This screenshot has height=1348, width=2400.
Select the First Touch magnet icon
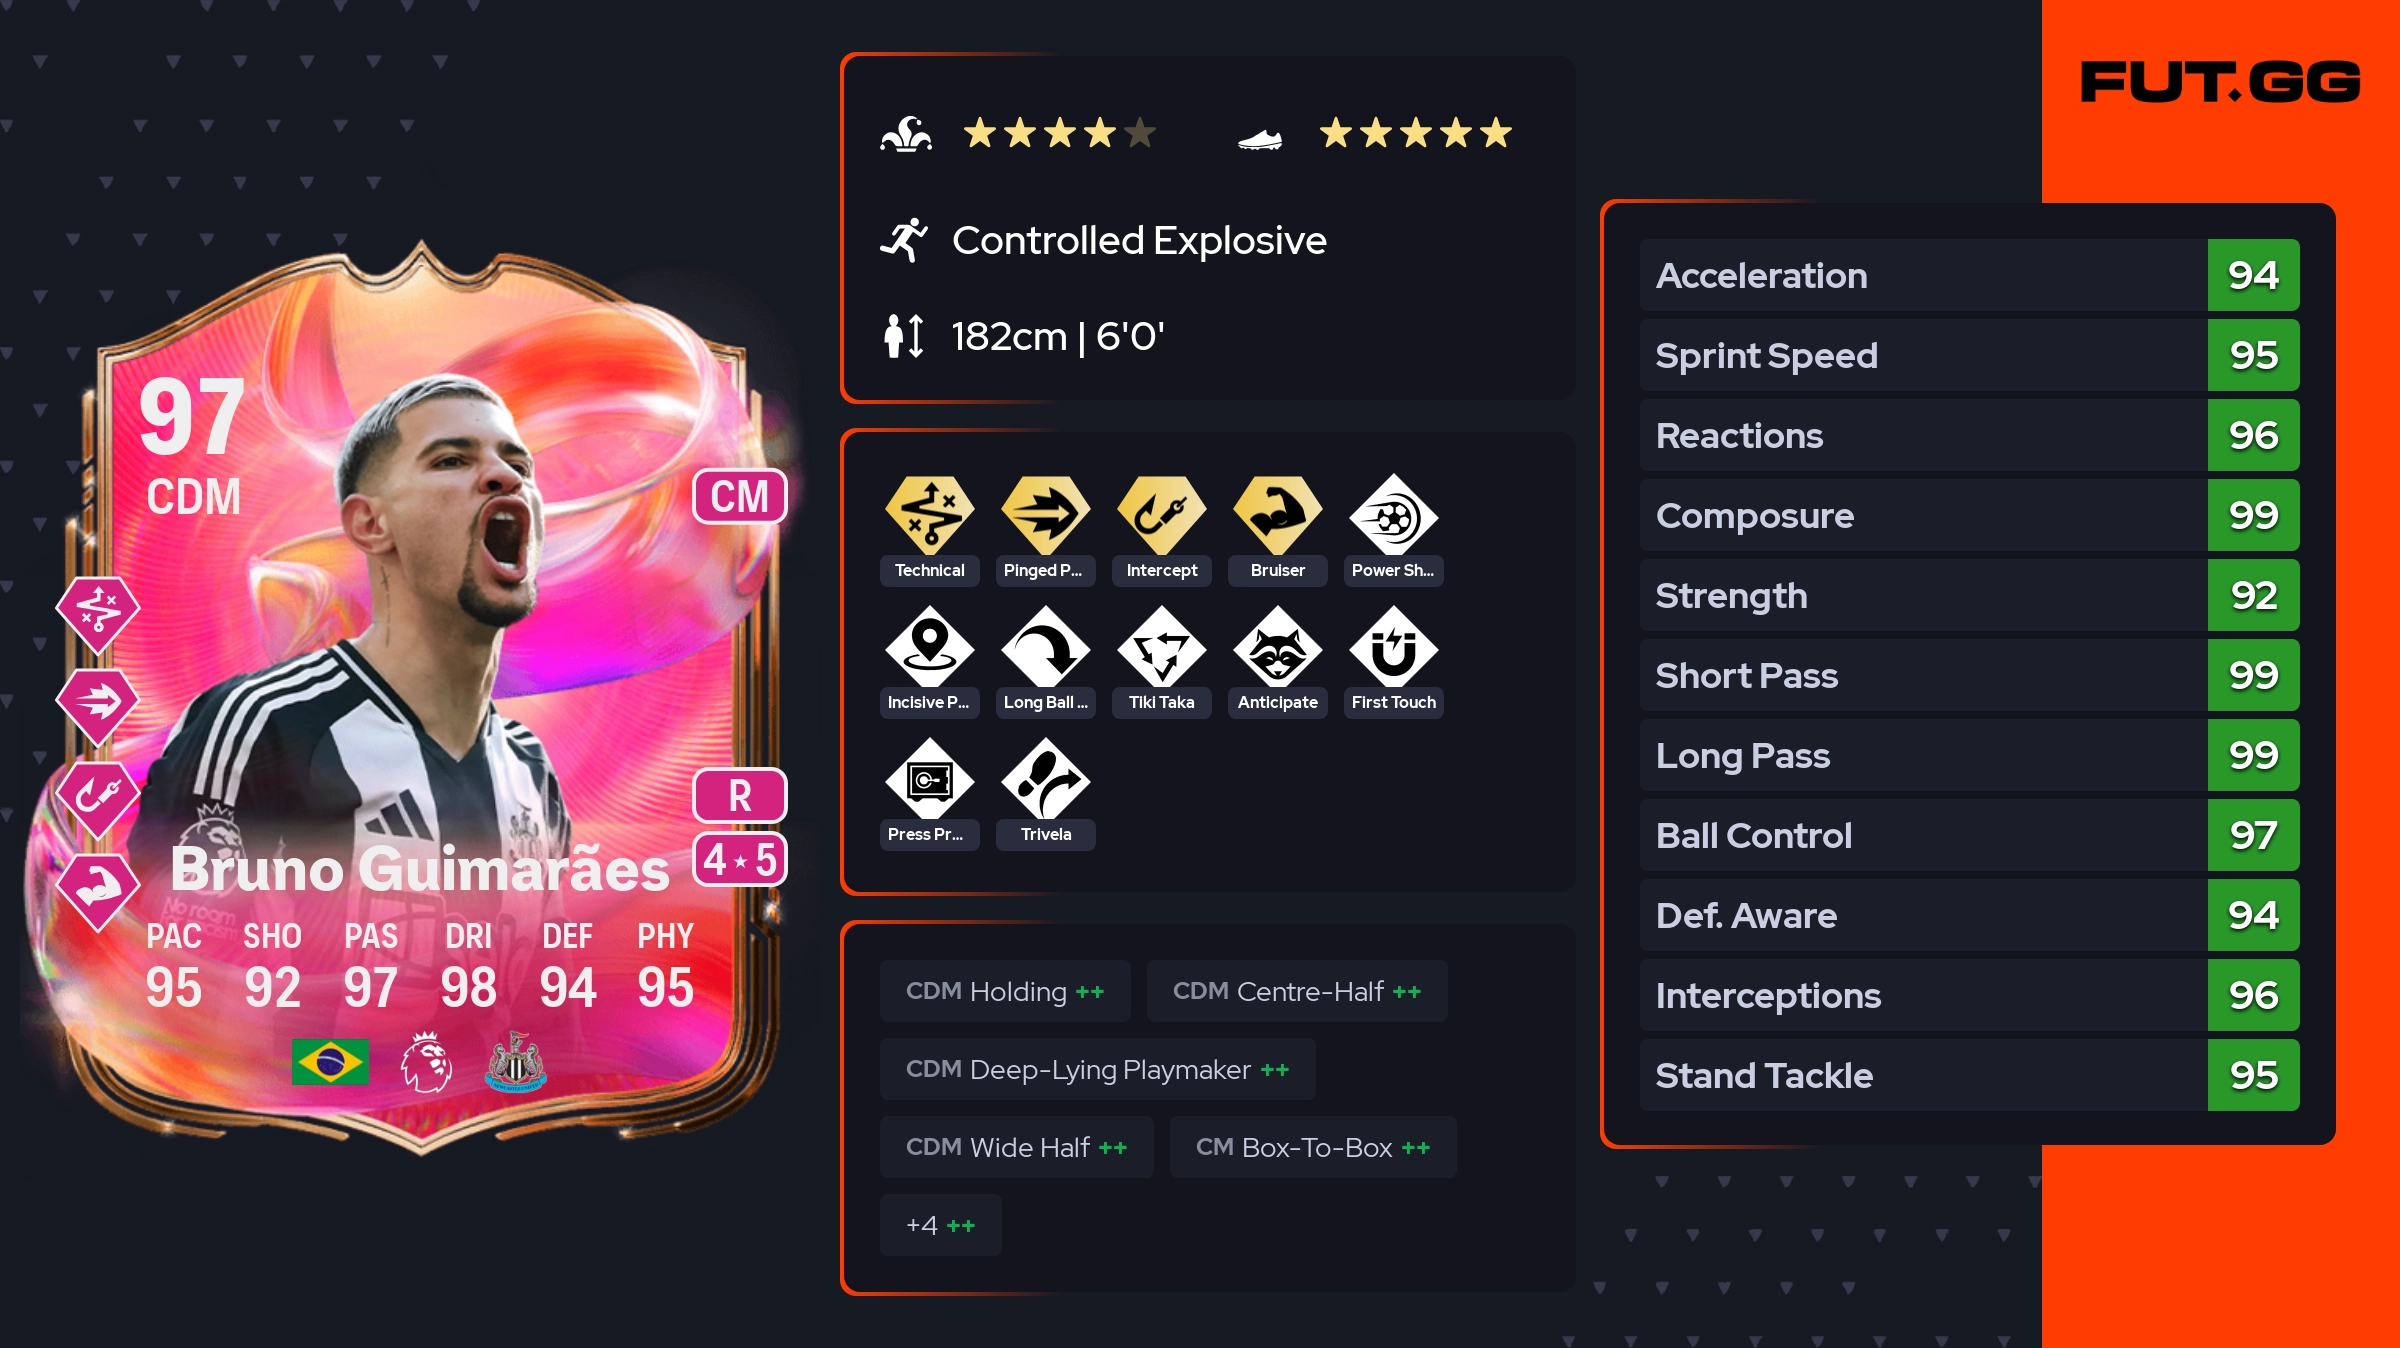(x=1394, y=648)
